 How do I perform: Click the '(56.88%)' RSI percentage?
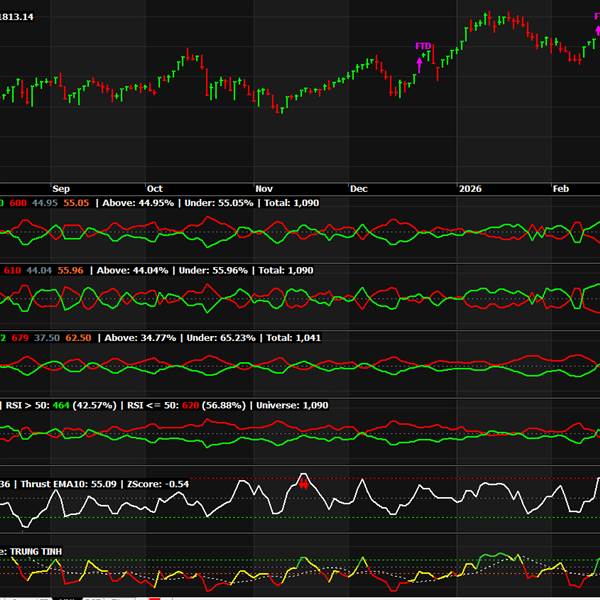point(223,405)
